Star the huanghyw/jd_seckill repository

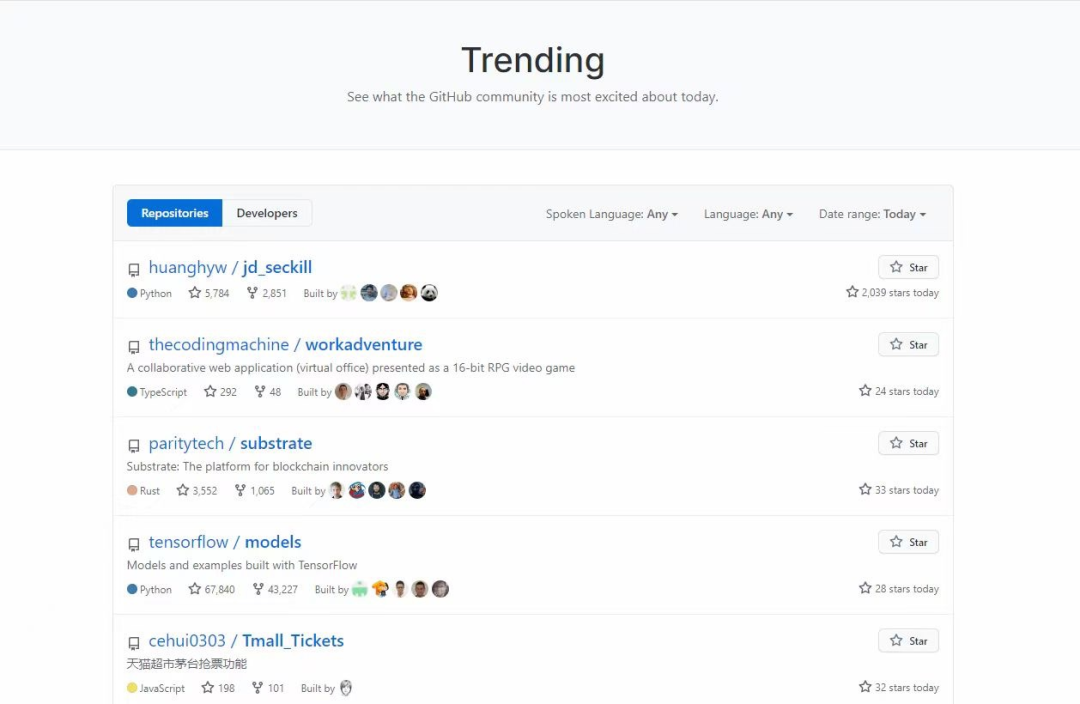[x=908, y=268]
